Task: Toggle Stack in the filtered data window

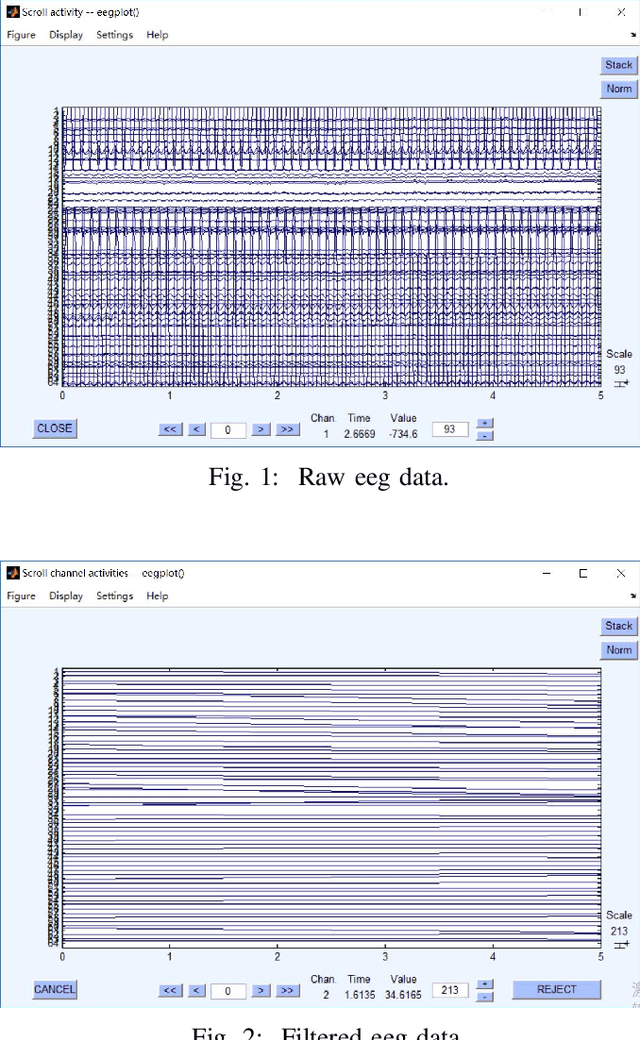Action: coord(619,626)
